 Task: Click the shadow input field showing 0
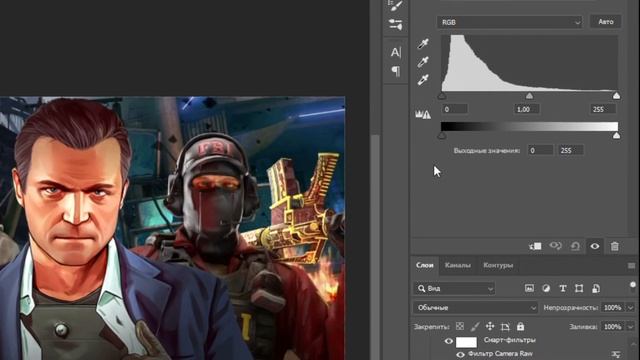click(x=455, y=109)
